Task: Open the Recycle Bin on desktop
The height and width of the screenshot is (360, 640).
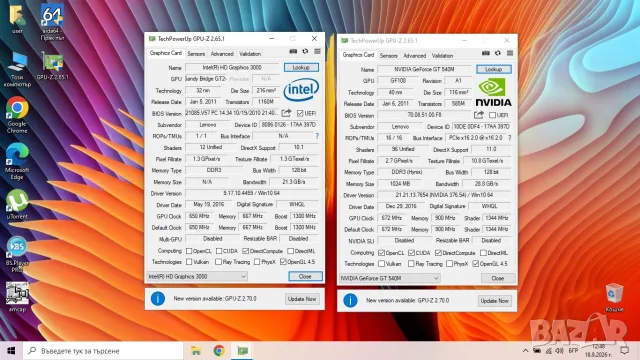Action: point(614,297)
